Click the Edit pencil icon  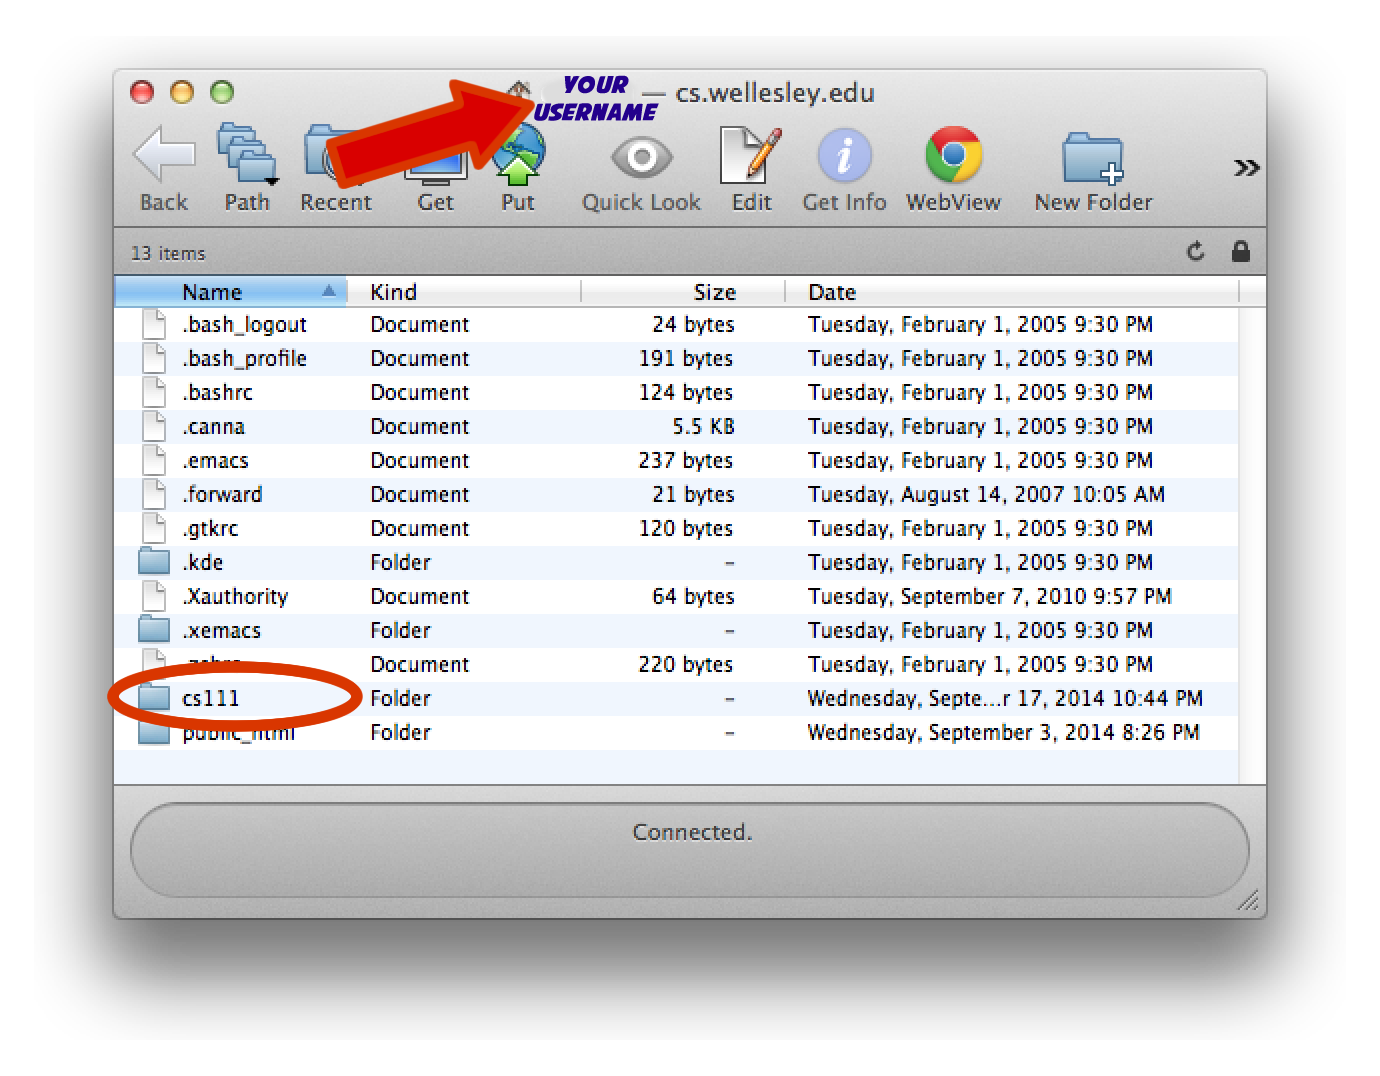pyautogui.click(x=751, y=157)
